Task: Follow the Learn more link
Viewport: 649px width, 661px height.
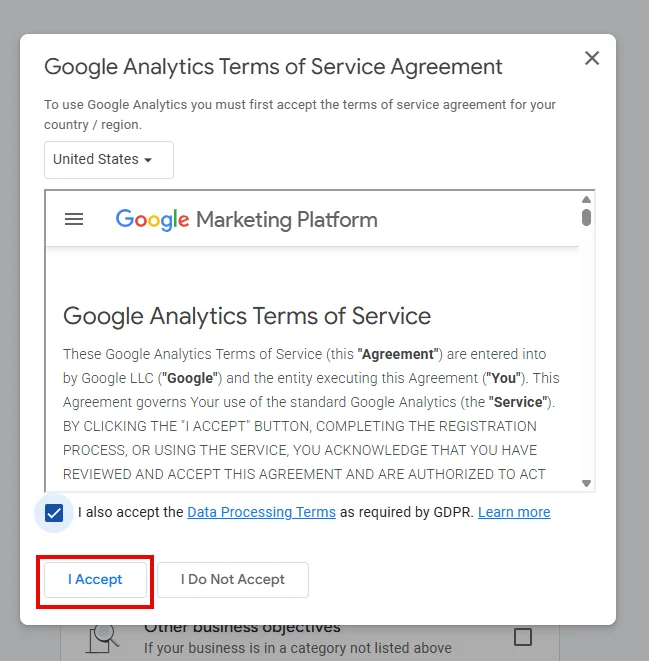Action: pyautogui.click(x=514, y=512)
